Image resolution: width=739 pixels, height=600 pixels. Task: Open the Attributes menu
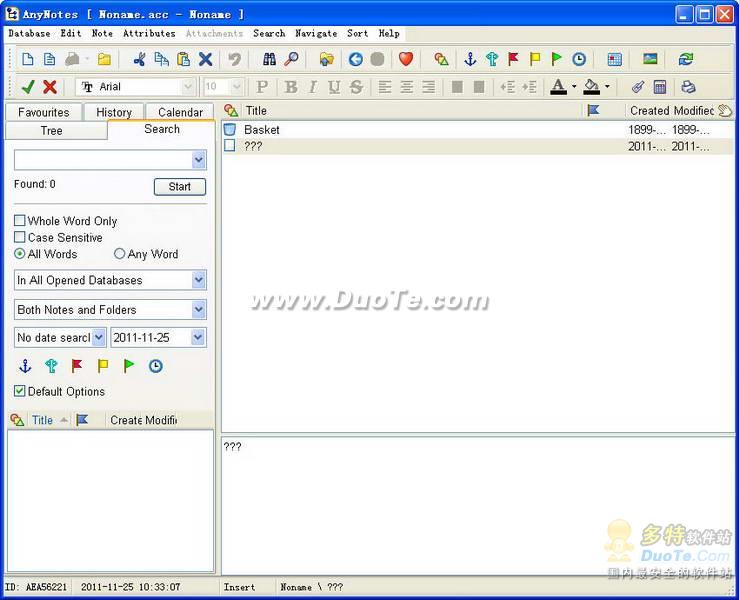149,33
